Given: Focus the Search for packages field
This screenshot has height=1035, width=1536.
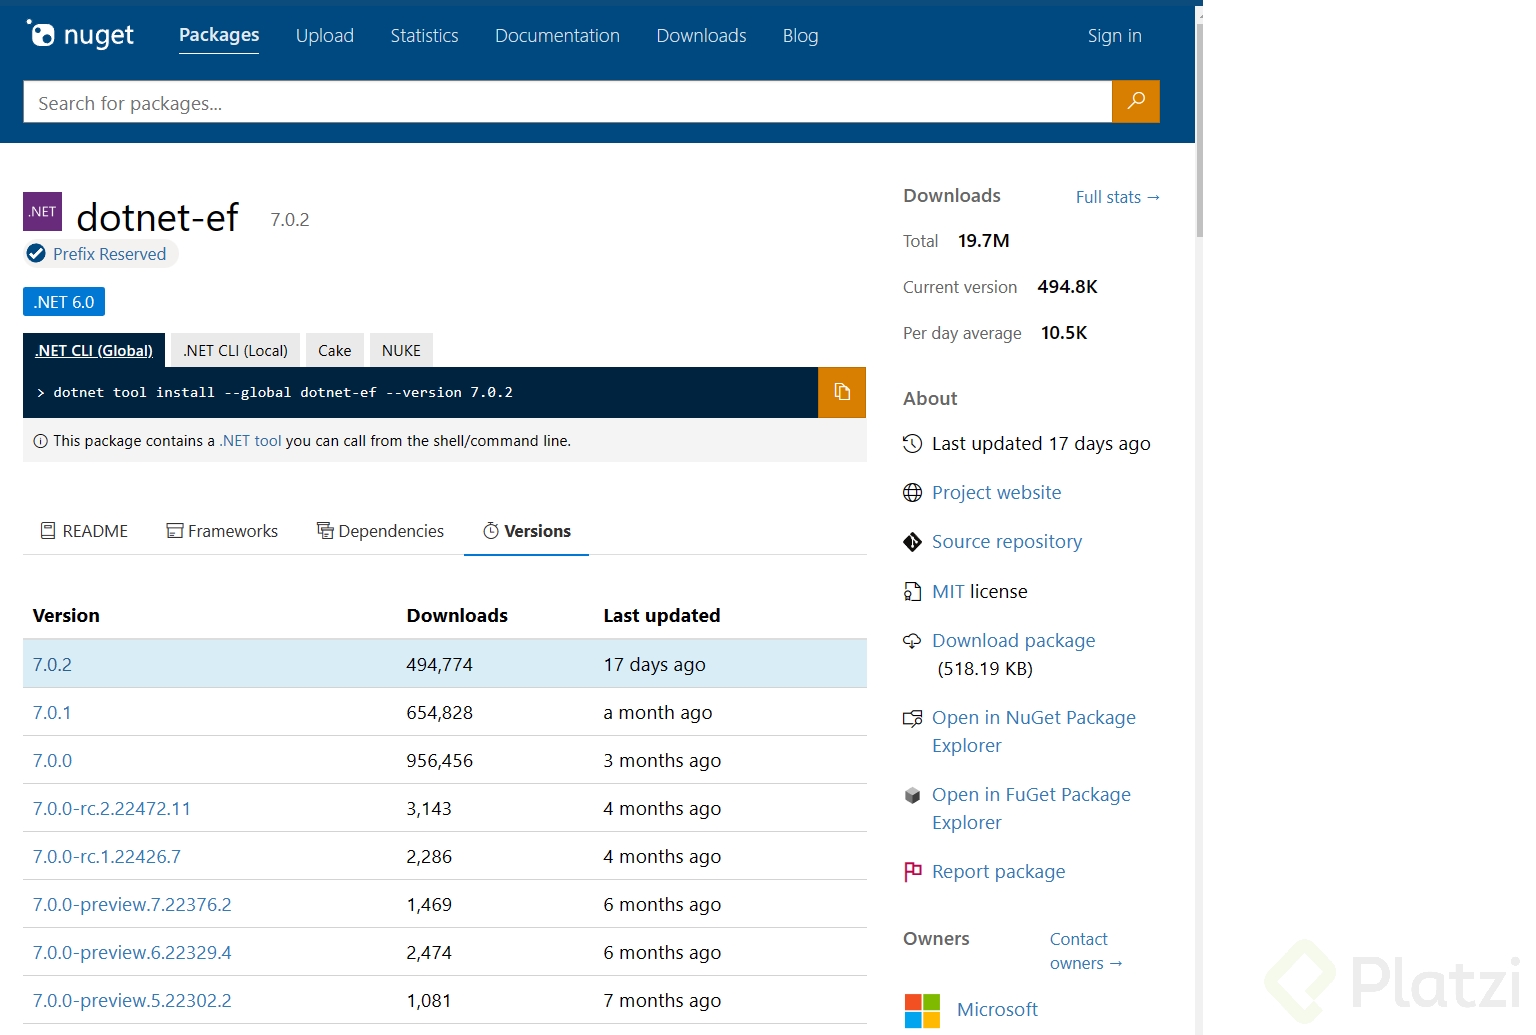Looking at the screenshot, I should click(x=567, y=102).
